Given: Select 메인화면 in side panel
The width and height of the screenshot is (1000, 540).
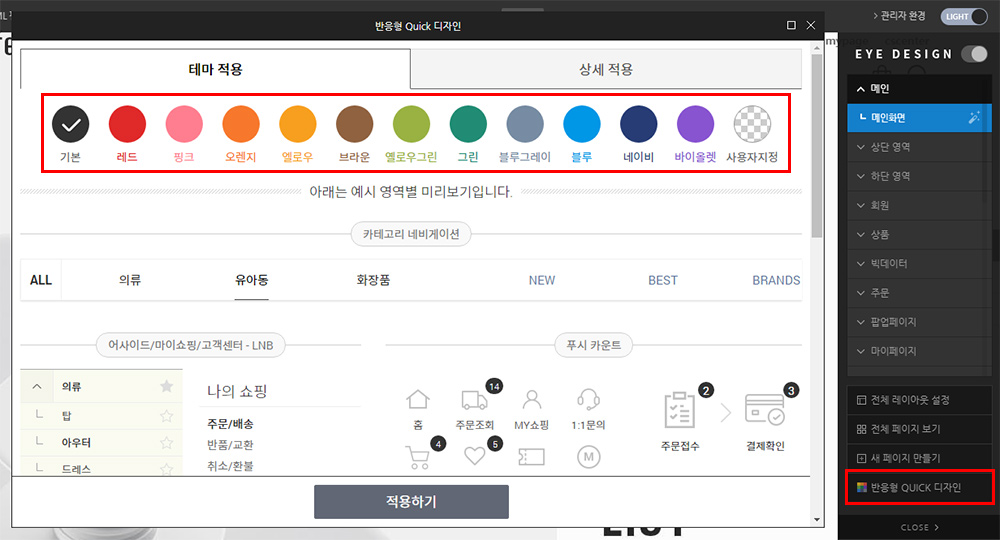Looking at the screenshot, I should point(919,118).
